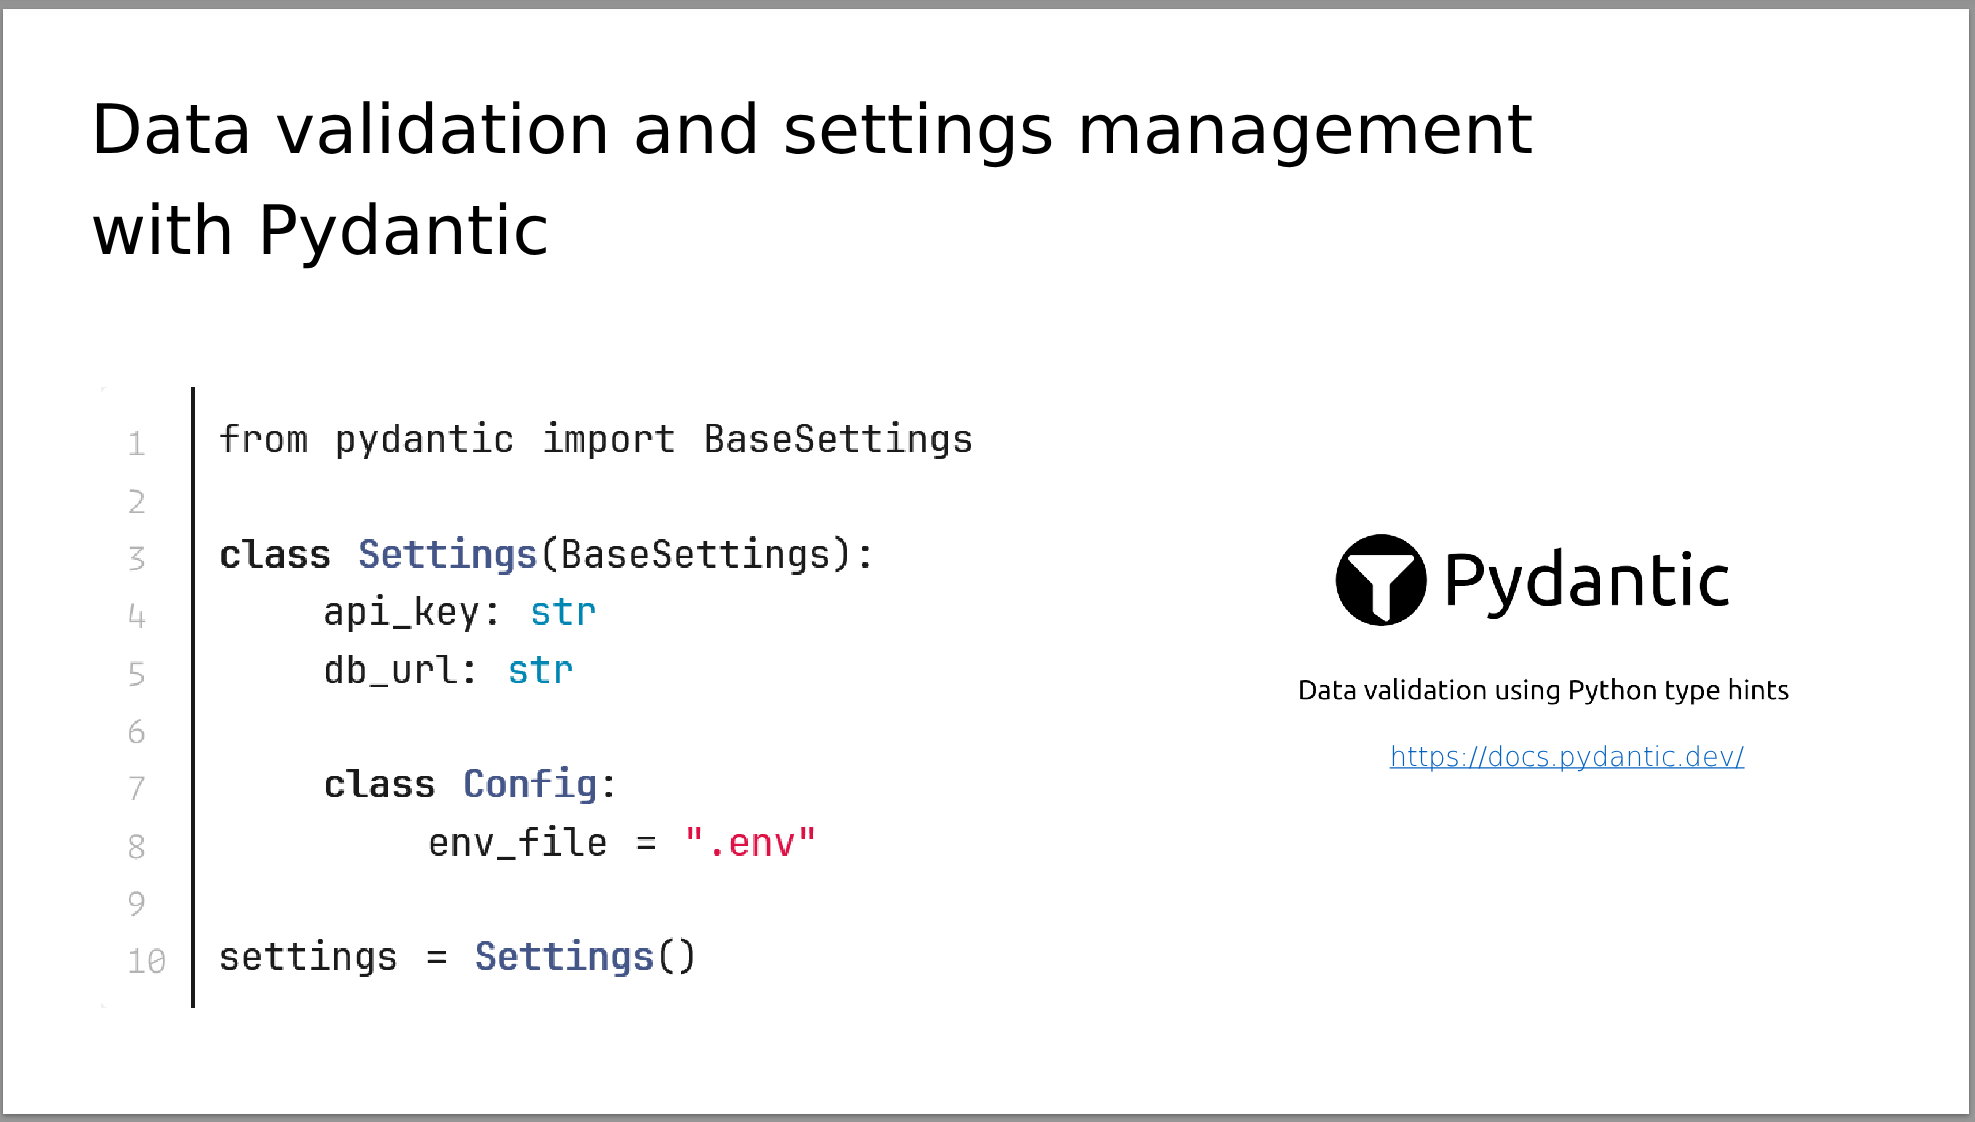Click 'Settings()' call on last line

584,957
